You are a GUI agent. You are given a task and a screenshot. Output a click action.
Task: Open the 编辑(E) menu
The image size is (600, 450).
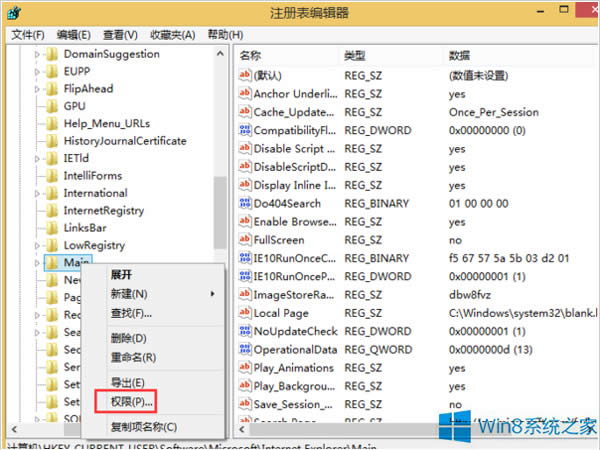[x=73, y=35]
